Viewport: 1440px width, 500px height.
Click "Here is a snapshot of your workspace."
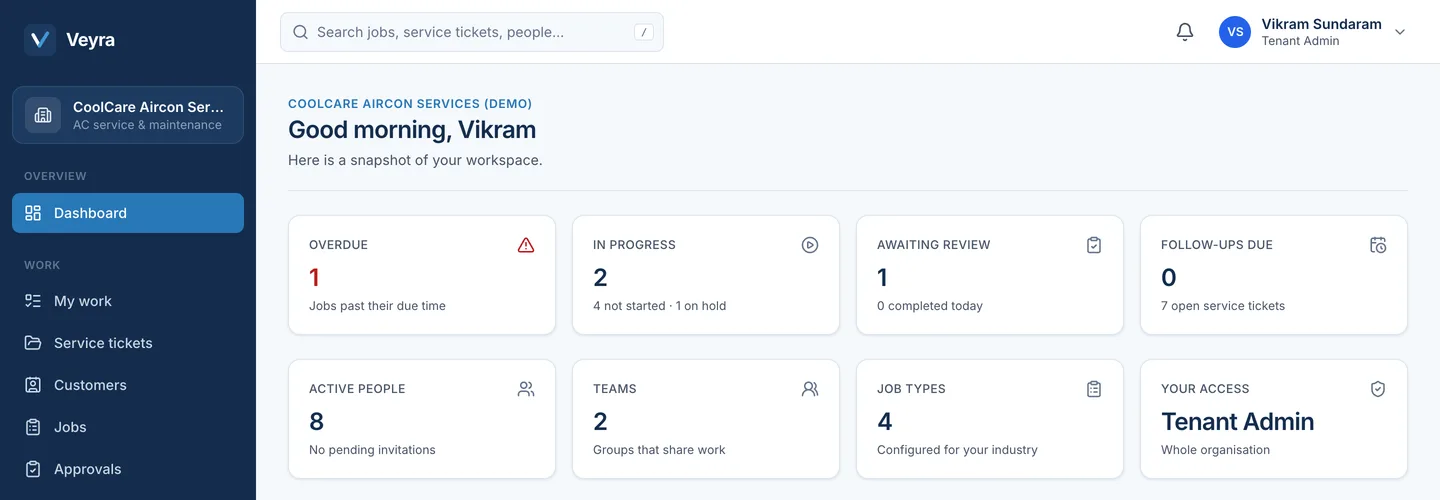click(x=415, y=160)
